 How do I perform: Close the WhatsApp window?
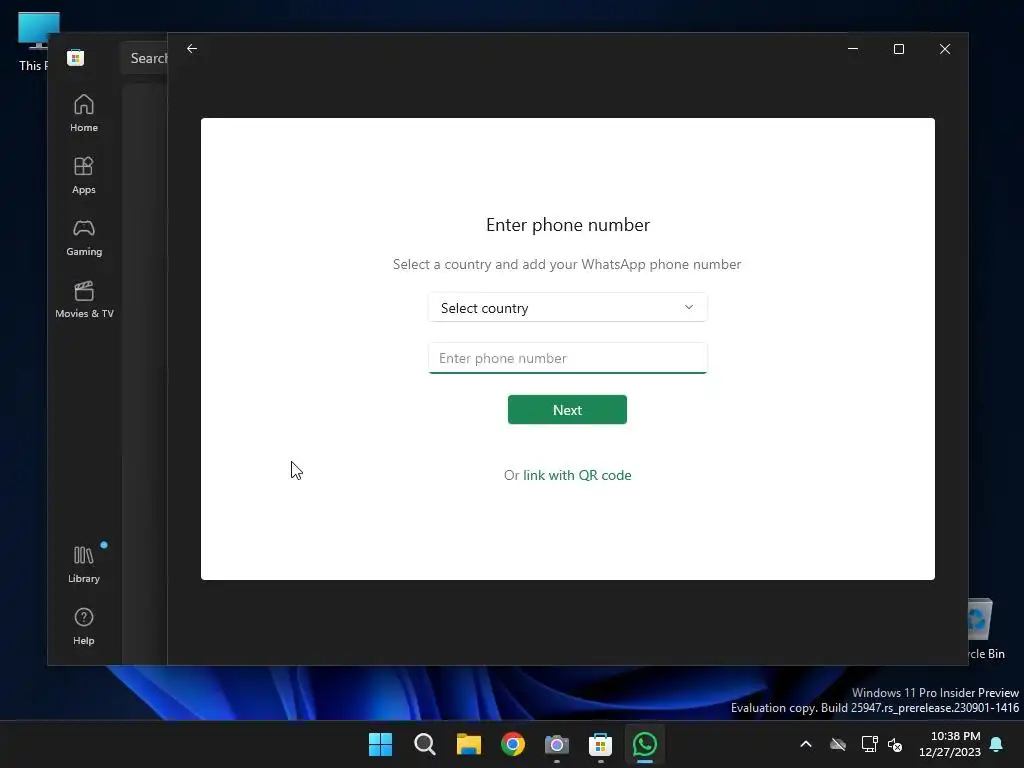tap(945, 49)
